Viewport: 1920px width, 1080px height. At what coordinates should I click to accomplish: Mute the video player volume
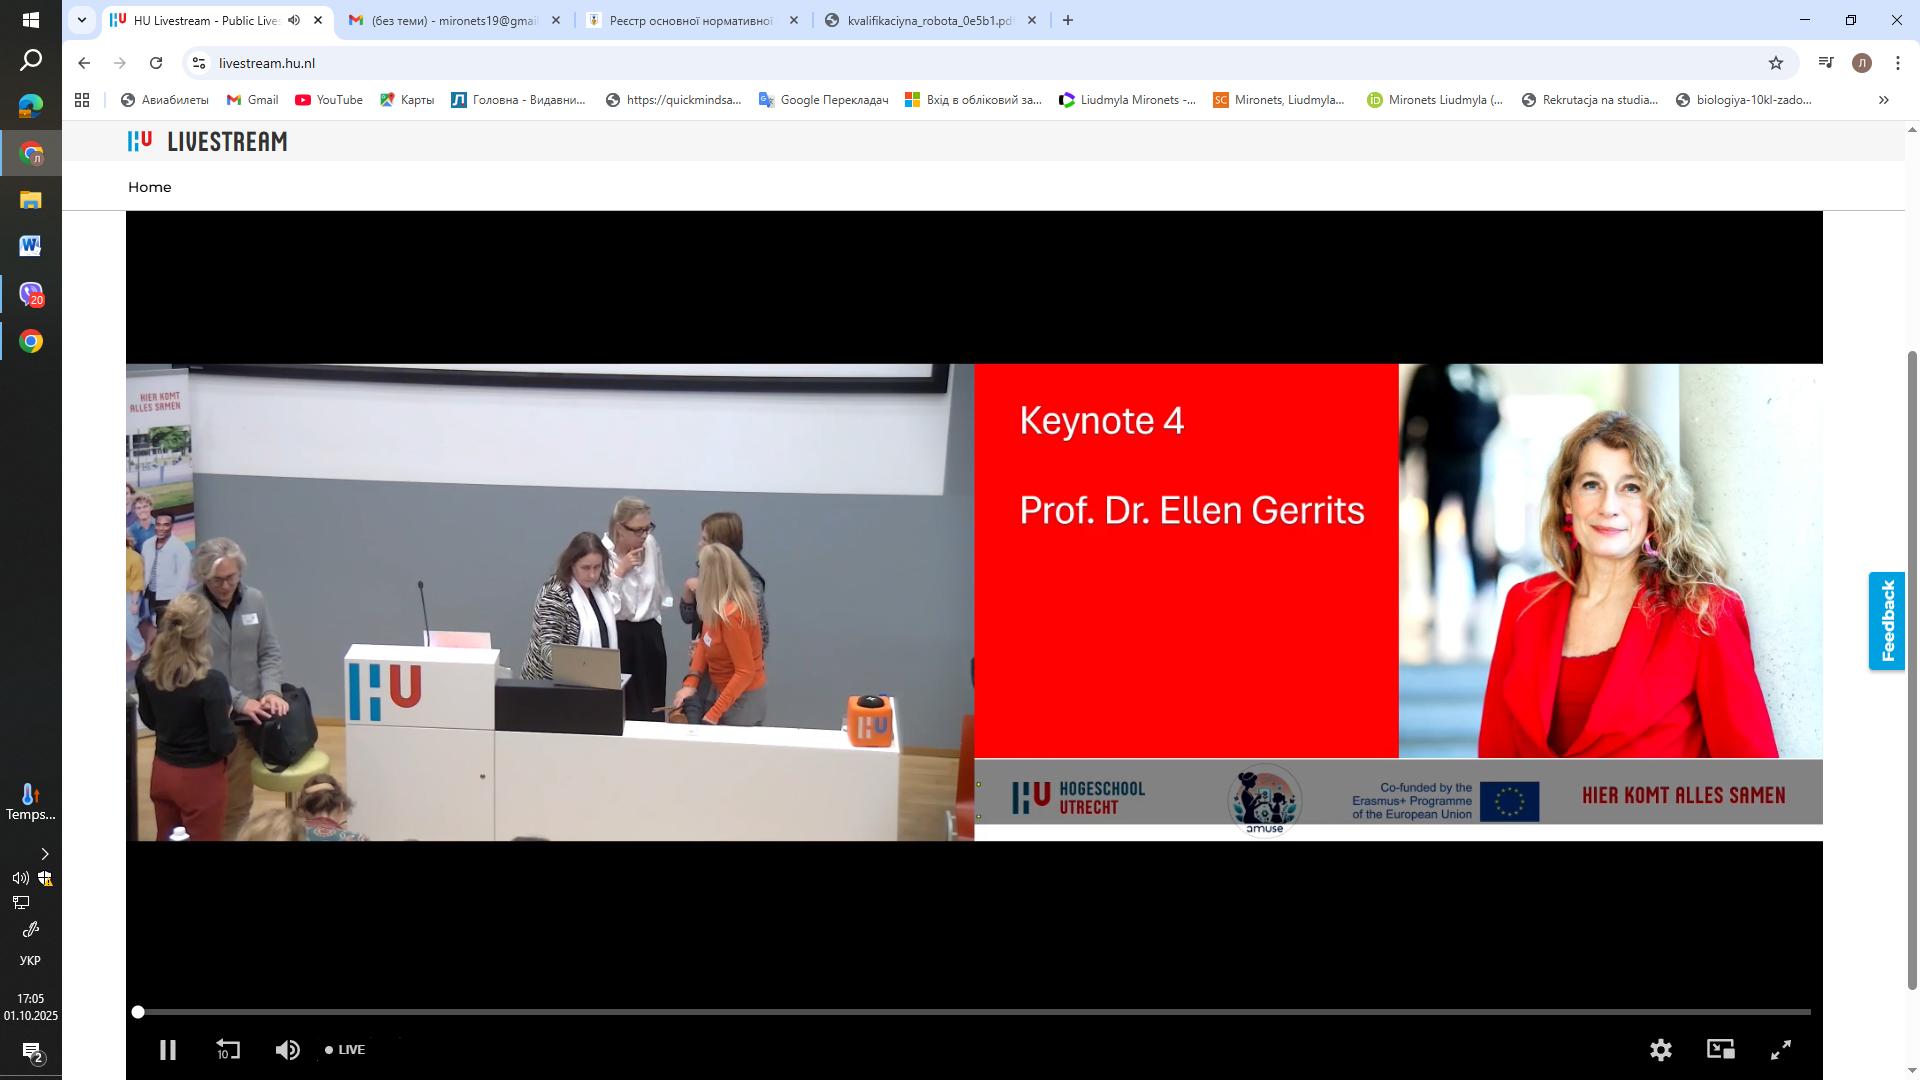click(287, 1050)
